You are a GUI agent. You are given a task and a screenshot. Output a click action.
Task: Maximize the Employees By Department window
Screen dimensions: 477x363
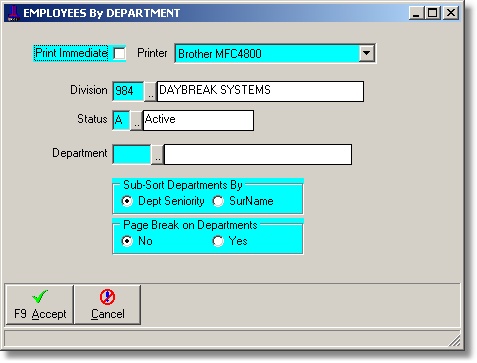[432, 13]
